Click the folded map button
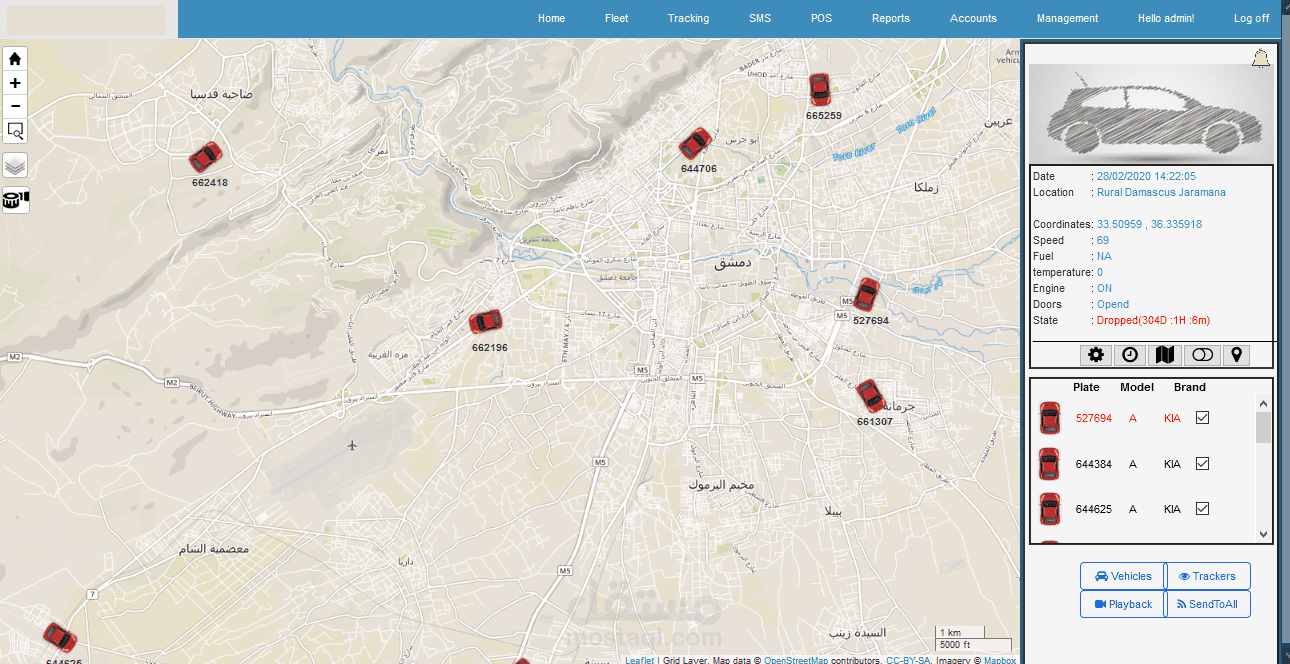Screen dimensions: 1290x664 coord(1164,355)
